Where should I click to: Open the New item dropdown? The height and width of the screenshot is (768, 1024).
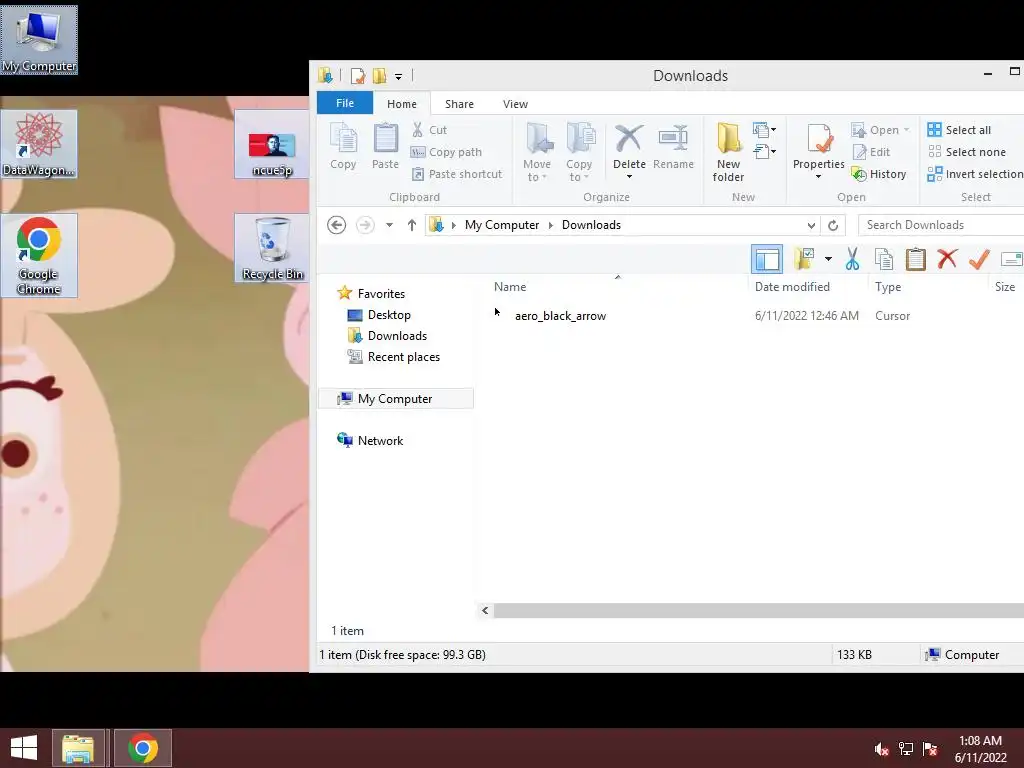[764, 130]
